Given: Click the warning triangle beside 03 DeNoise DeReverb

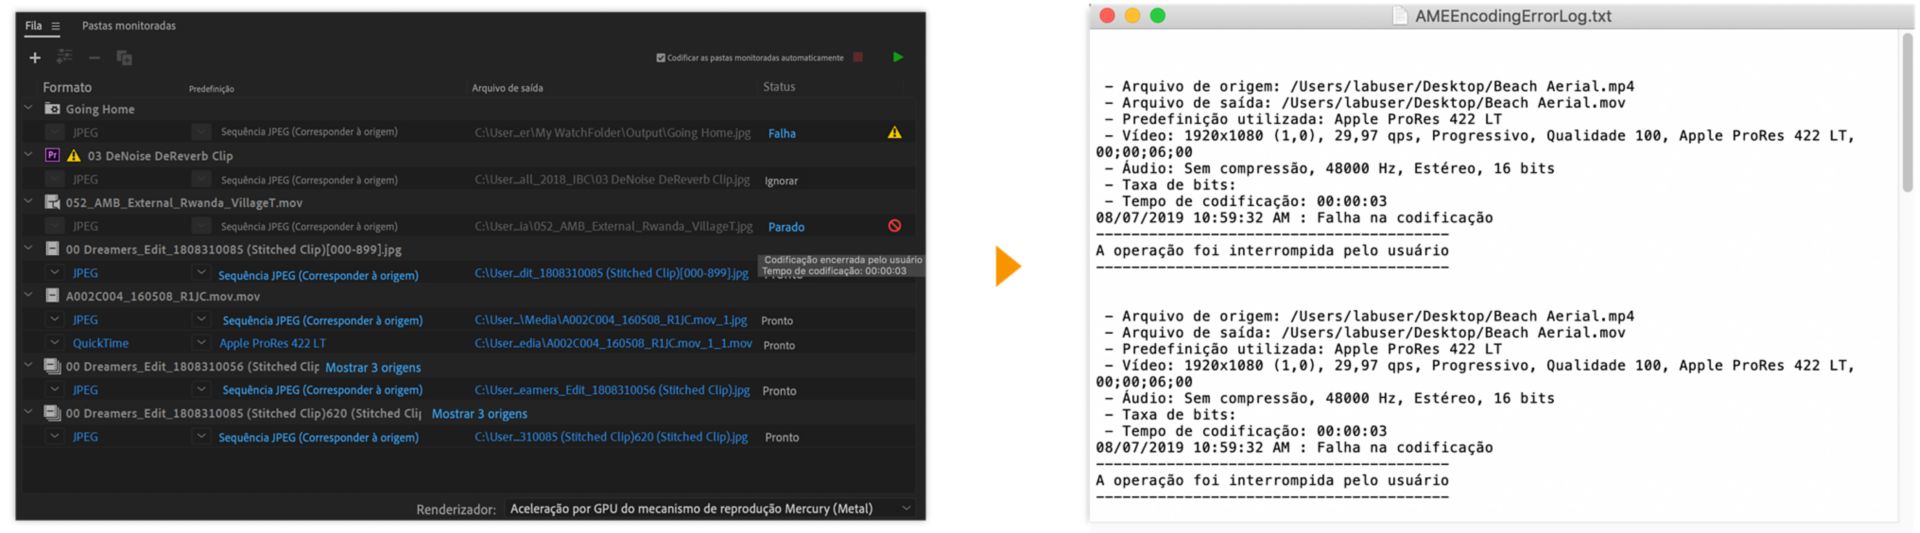Looking at the screenshot, I should (x=74, y=156).
